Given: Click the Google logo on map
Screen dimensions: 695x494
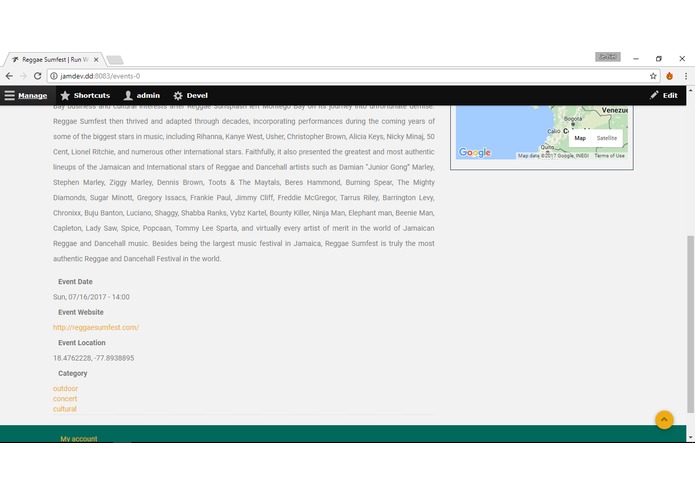Looking at the screenshot, I should pyautogui.click(x=475, y=152).
